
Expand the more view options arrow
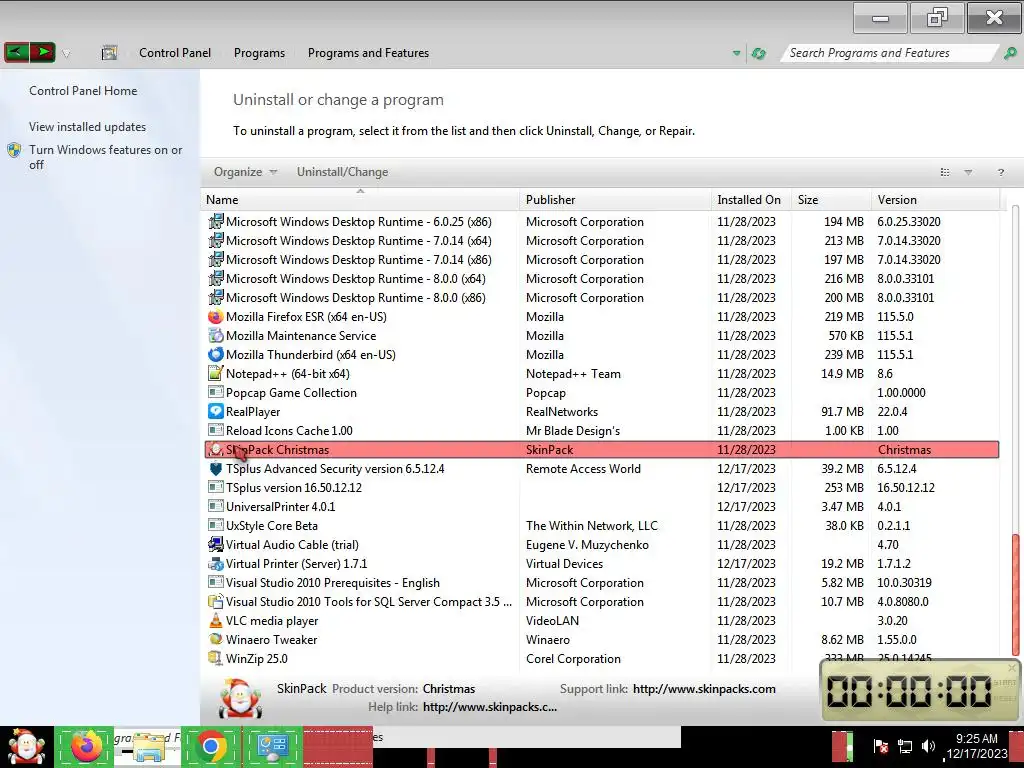click(968, 172)
